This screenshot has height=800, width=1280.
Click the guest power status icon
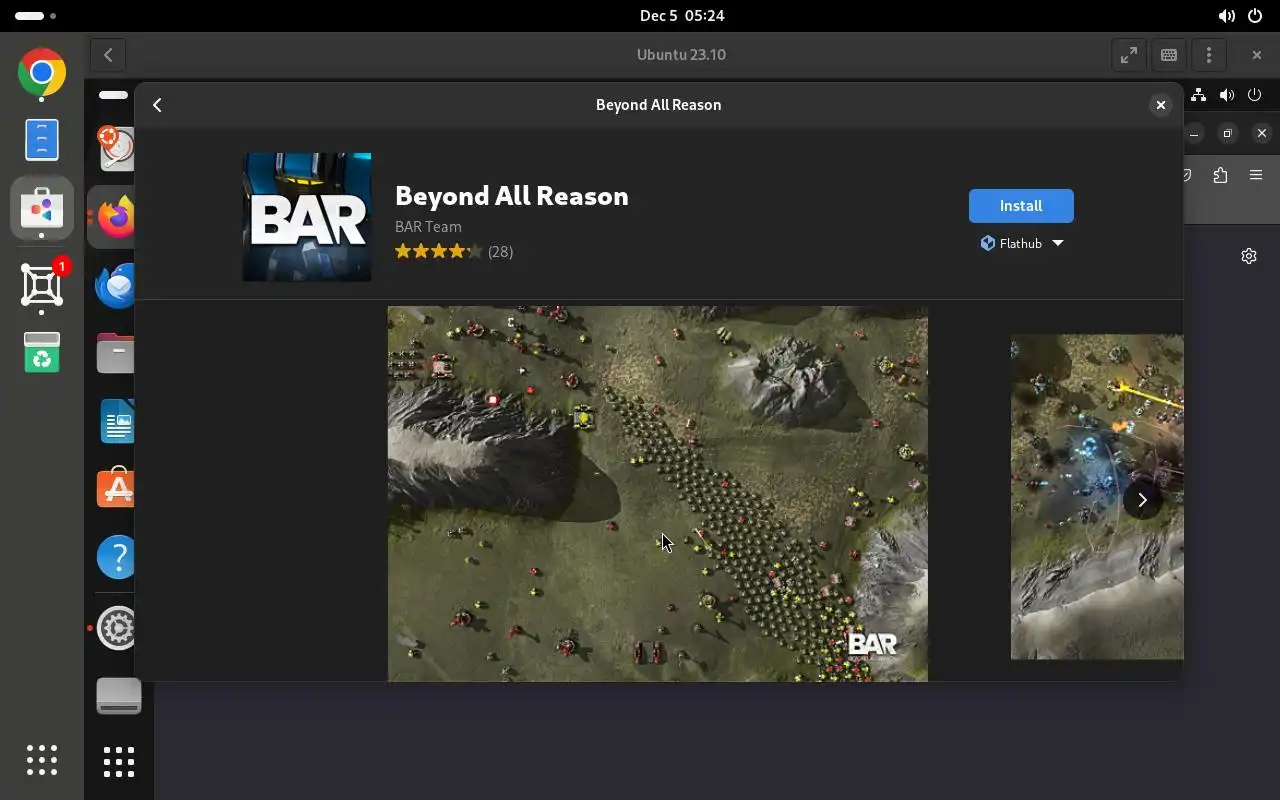1255,95
